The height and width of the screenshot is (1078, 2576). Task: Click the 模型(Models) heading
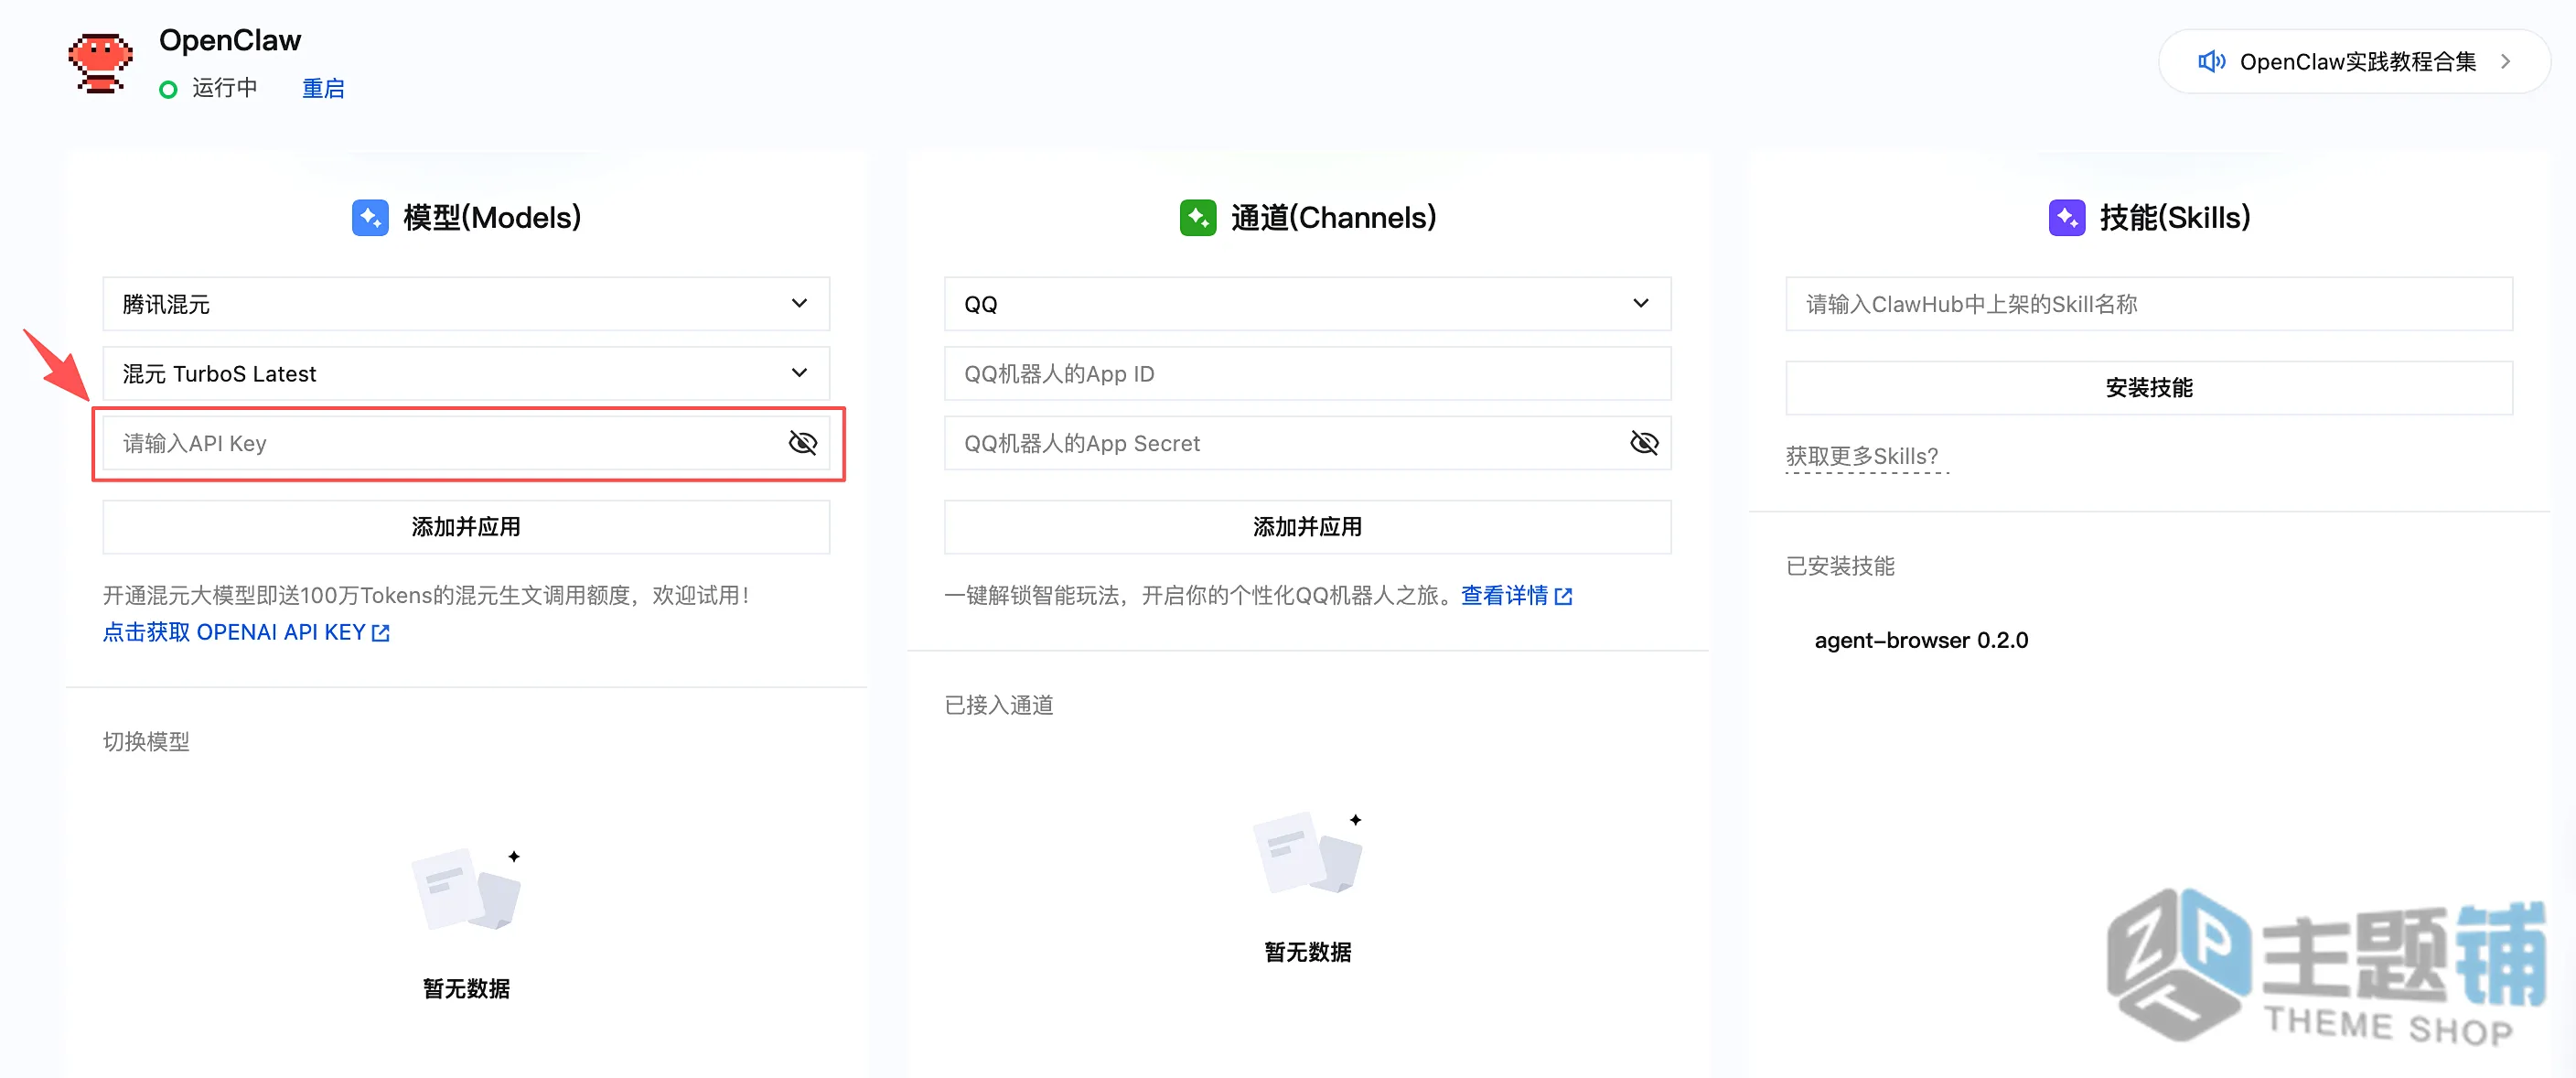tap(492, 217)
